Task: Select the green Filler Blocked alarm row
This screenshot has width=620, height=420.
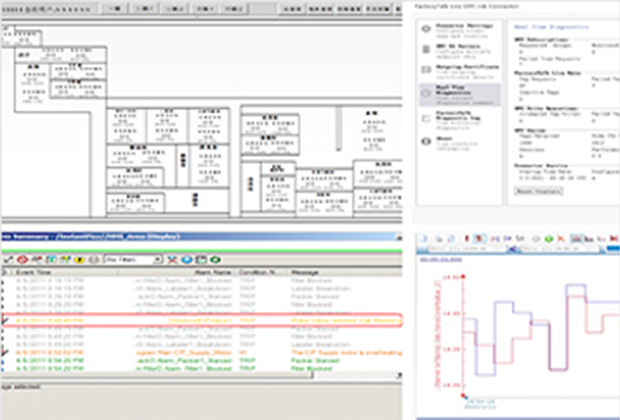Action: (x=202, y=369)
